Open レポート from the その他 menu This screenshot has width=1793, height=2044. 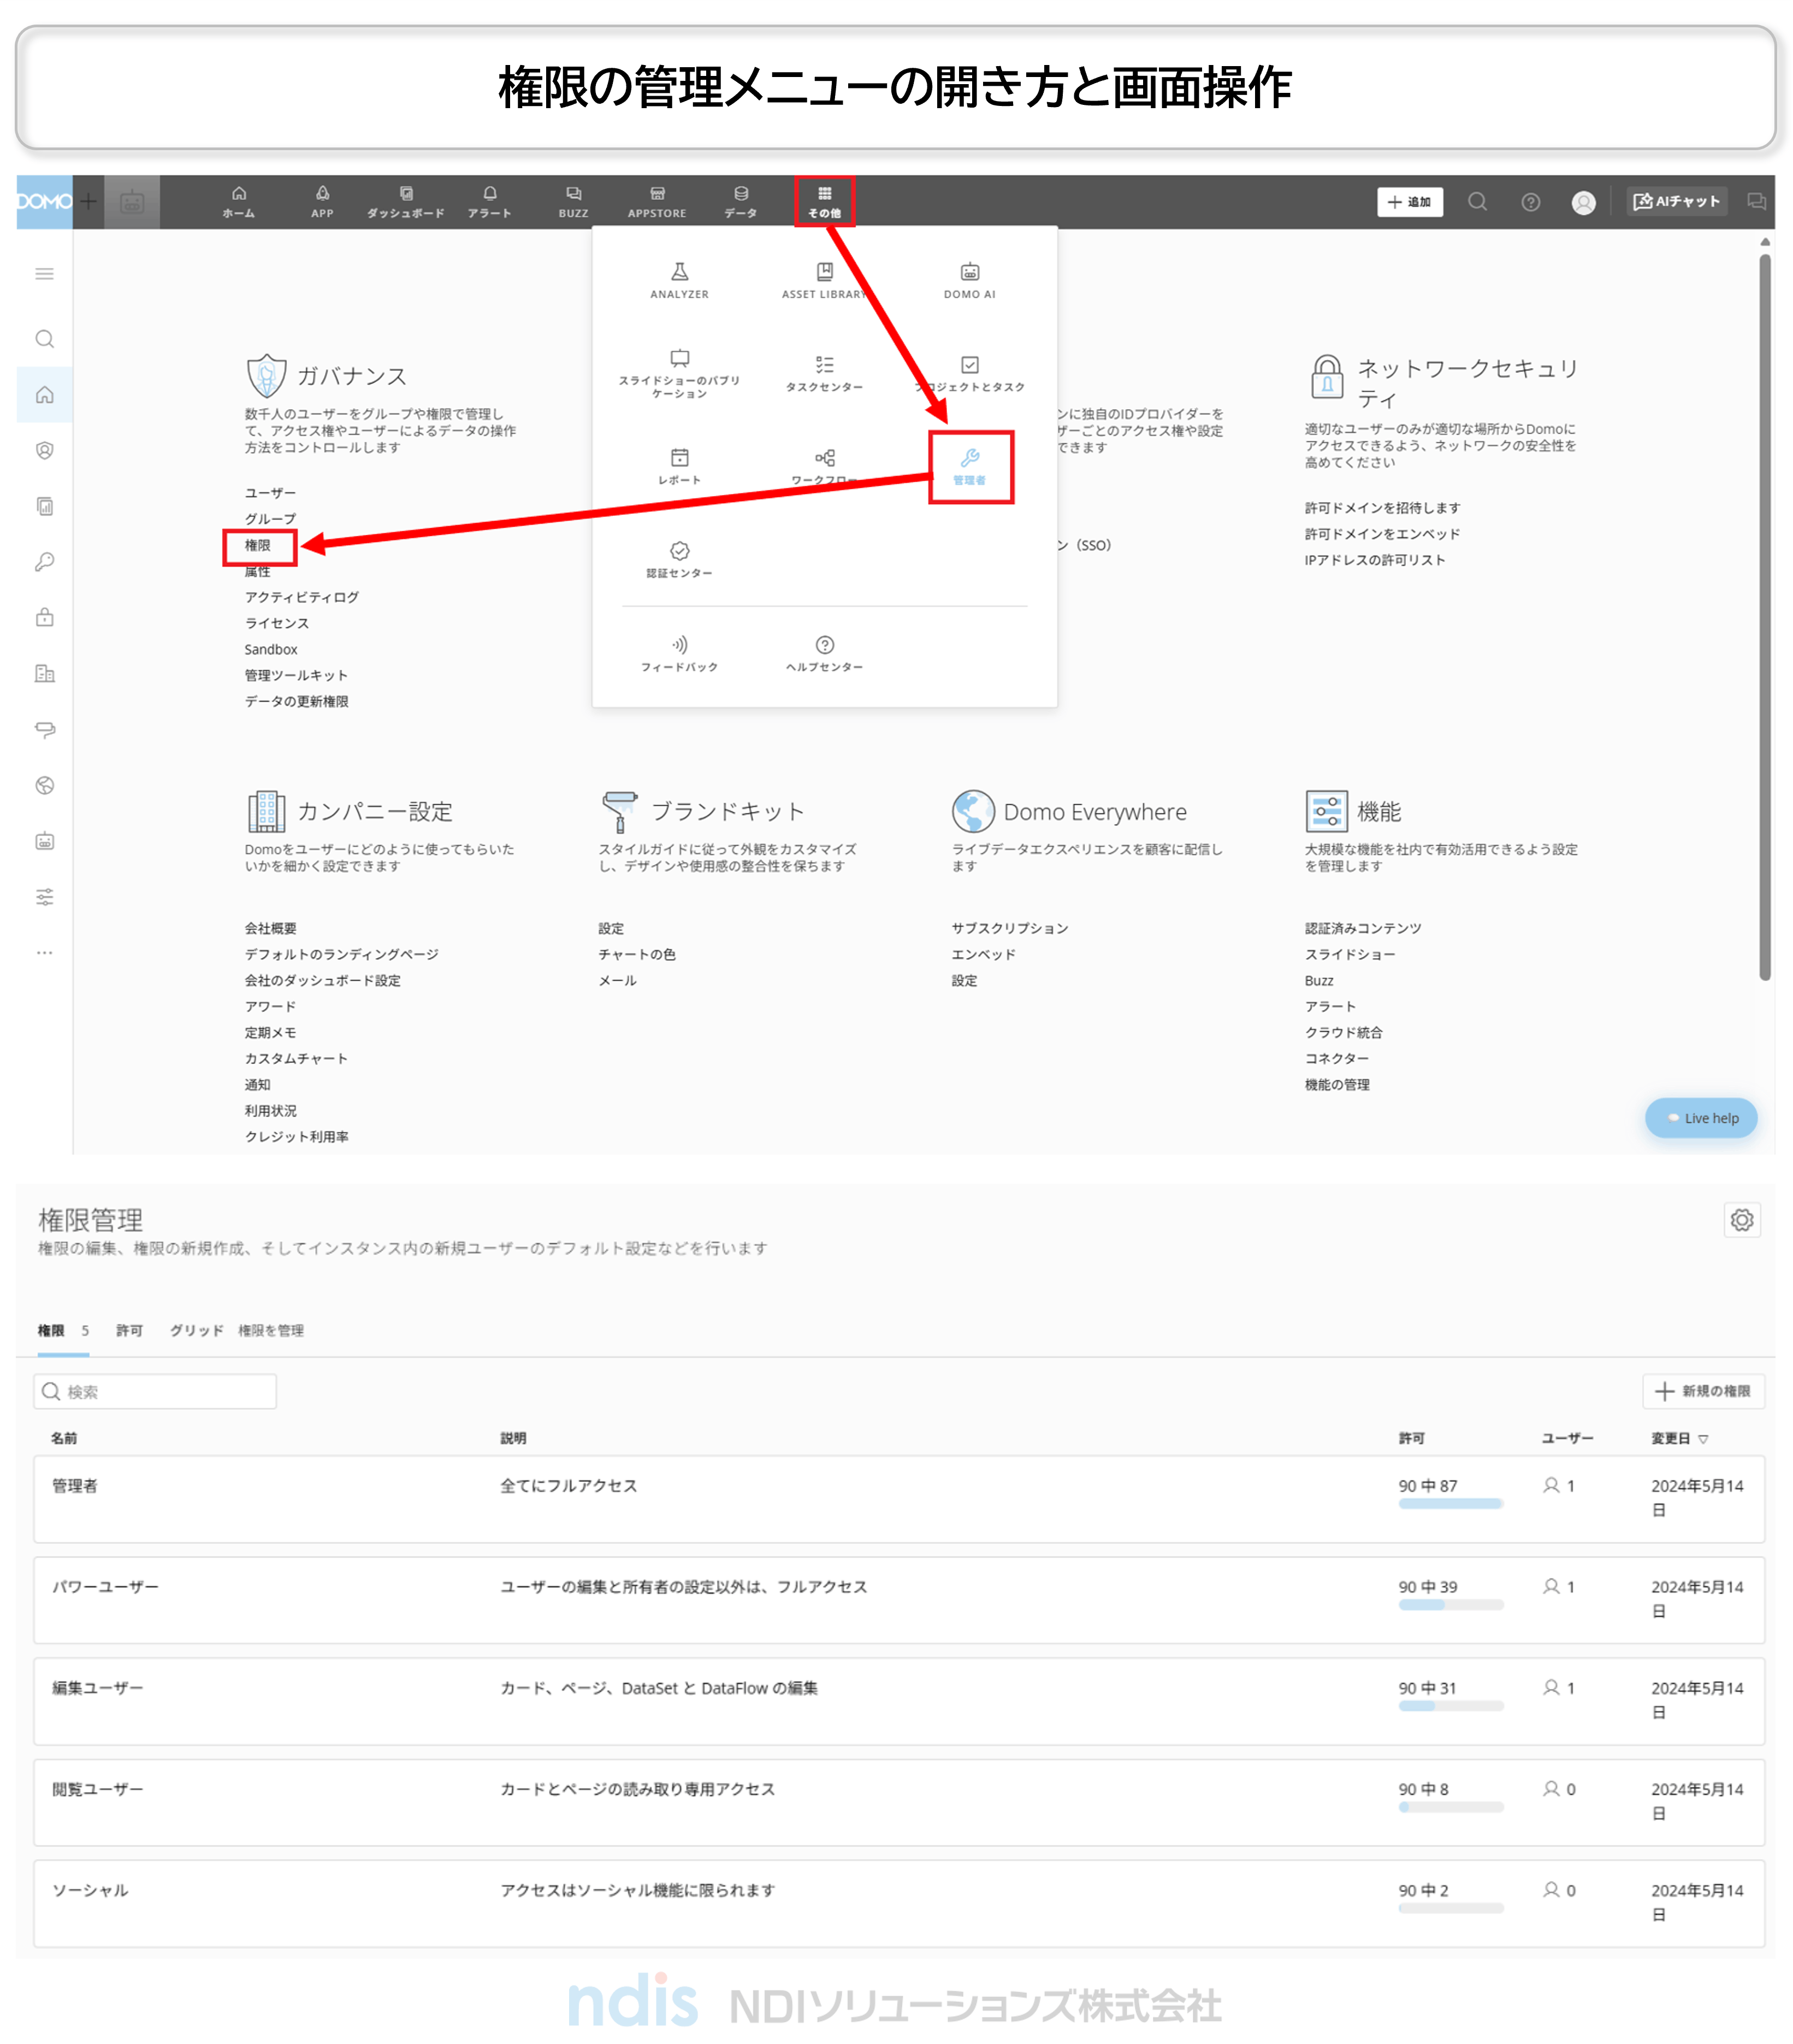pyautogui.click(x=679, y=466)
